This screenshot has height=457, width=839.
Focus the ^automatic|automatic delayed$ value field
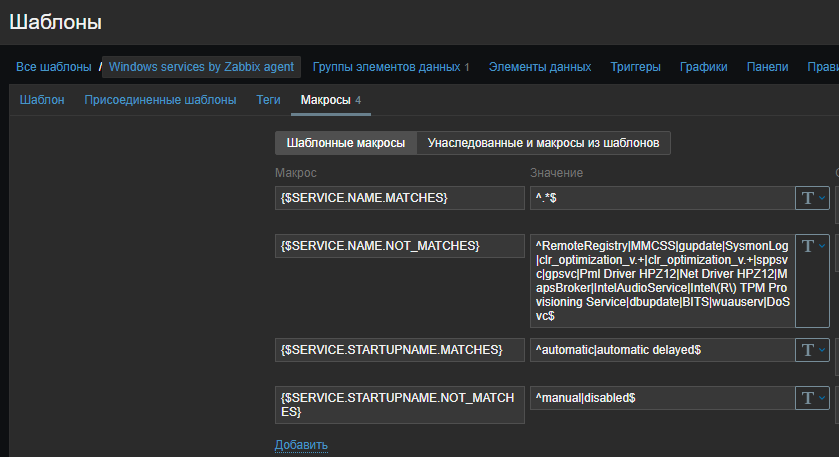pos(660,350)
